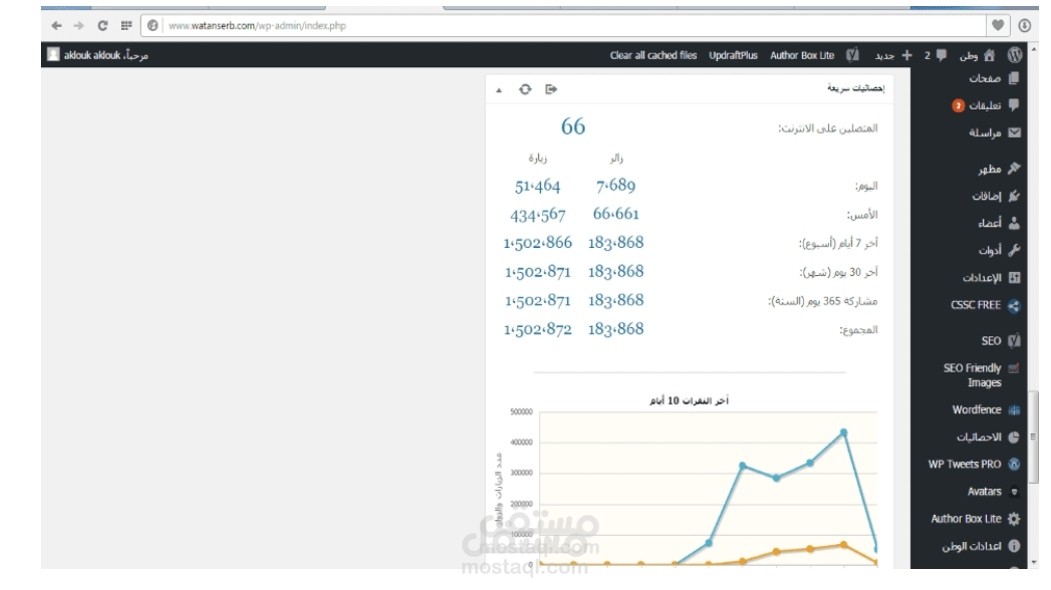
Task: Open SEO Friendly Images settings
Action: pyautogui.click(x=976, y=374)
